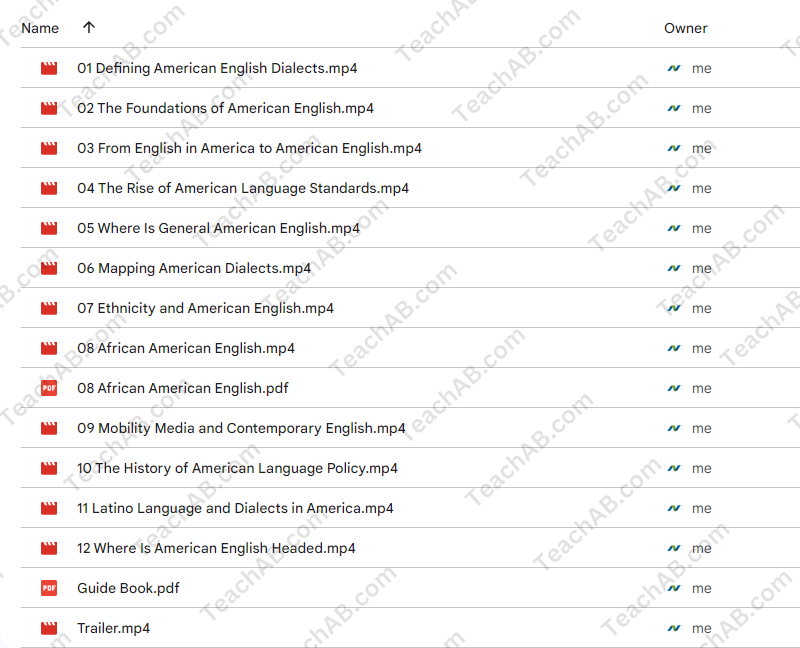Sort by the Name column header
The height and width of the screenshot is (648, 800).
[x=40, y=28]
